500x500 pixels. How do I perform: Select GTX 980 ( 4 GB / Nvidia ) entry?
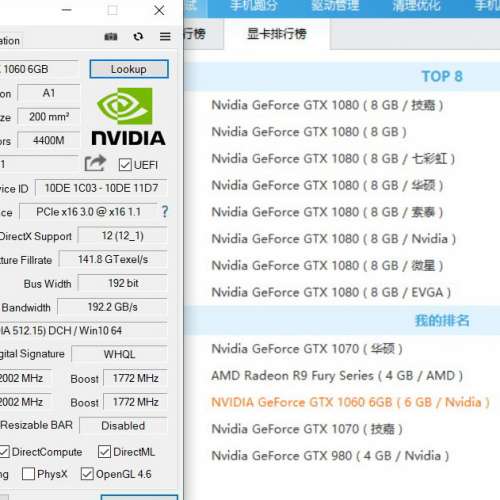330,456
